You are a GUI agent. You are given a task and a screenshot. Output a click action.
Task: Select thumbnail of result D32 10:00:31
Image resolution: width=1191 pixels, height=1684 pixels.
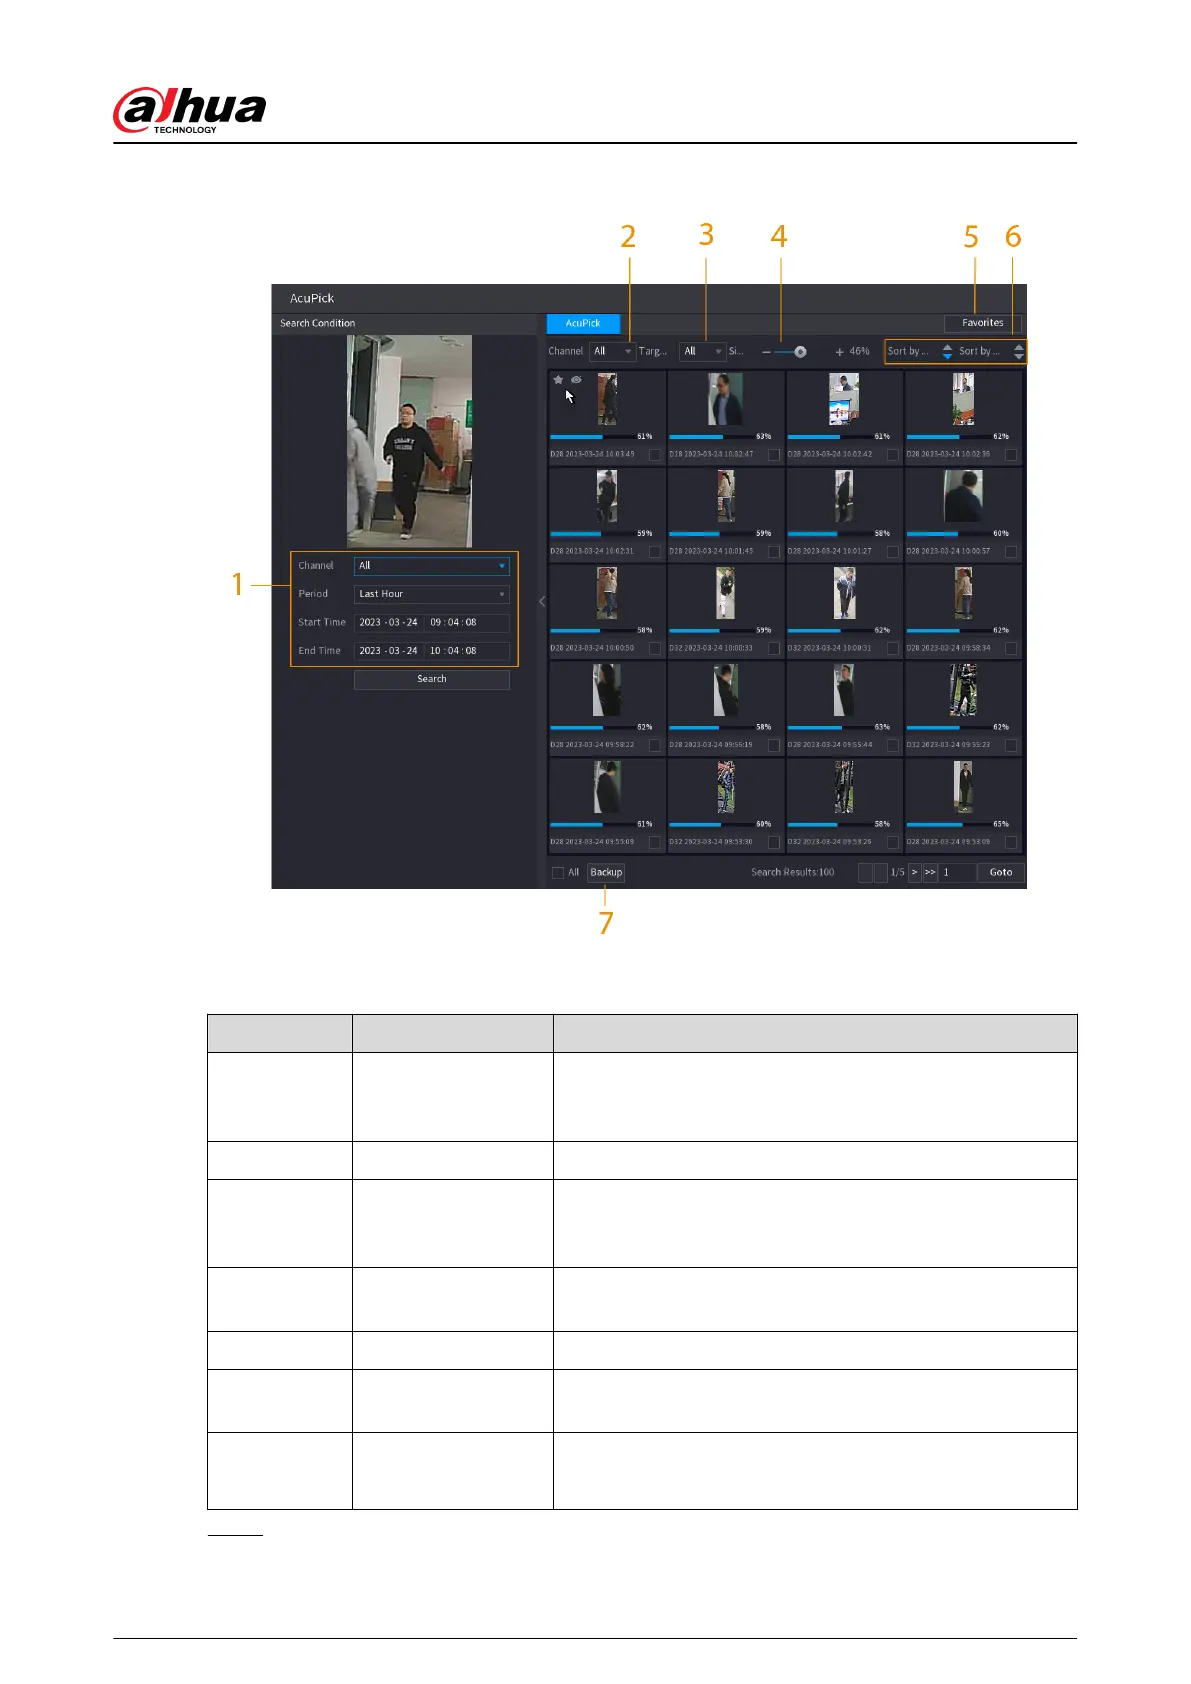click(x=844, y=593)
